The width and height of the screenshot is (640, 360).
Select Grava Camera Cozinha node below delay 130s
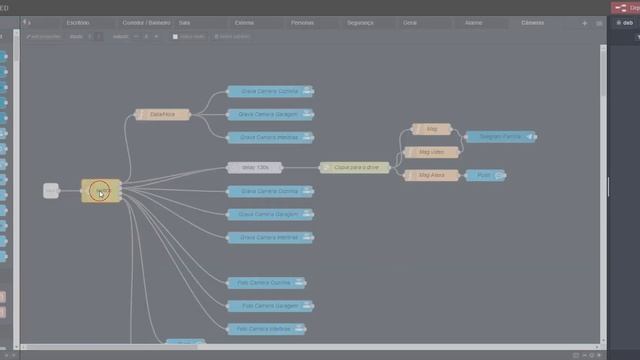coord(270,191)
